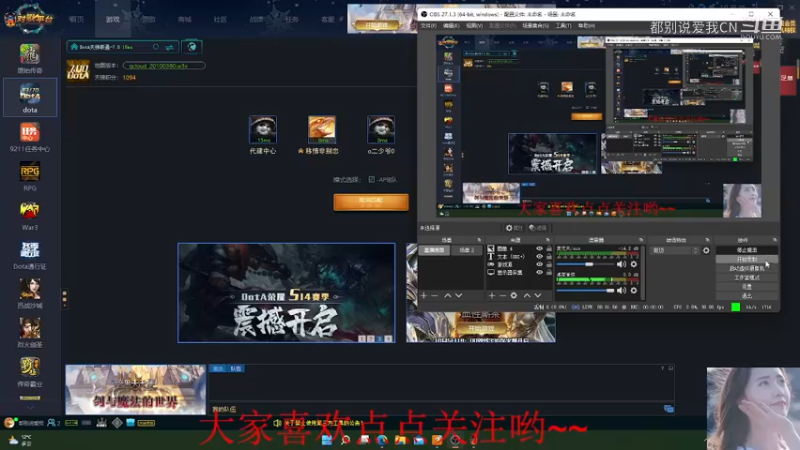
Task: Open source properties gear below OBS sources list
Action: (x=514, y=295)
